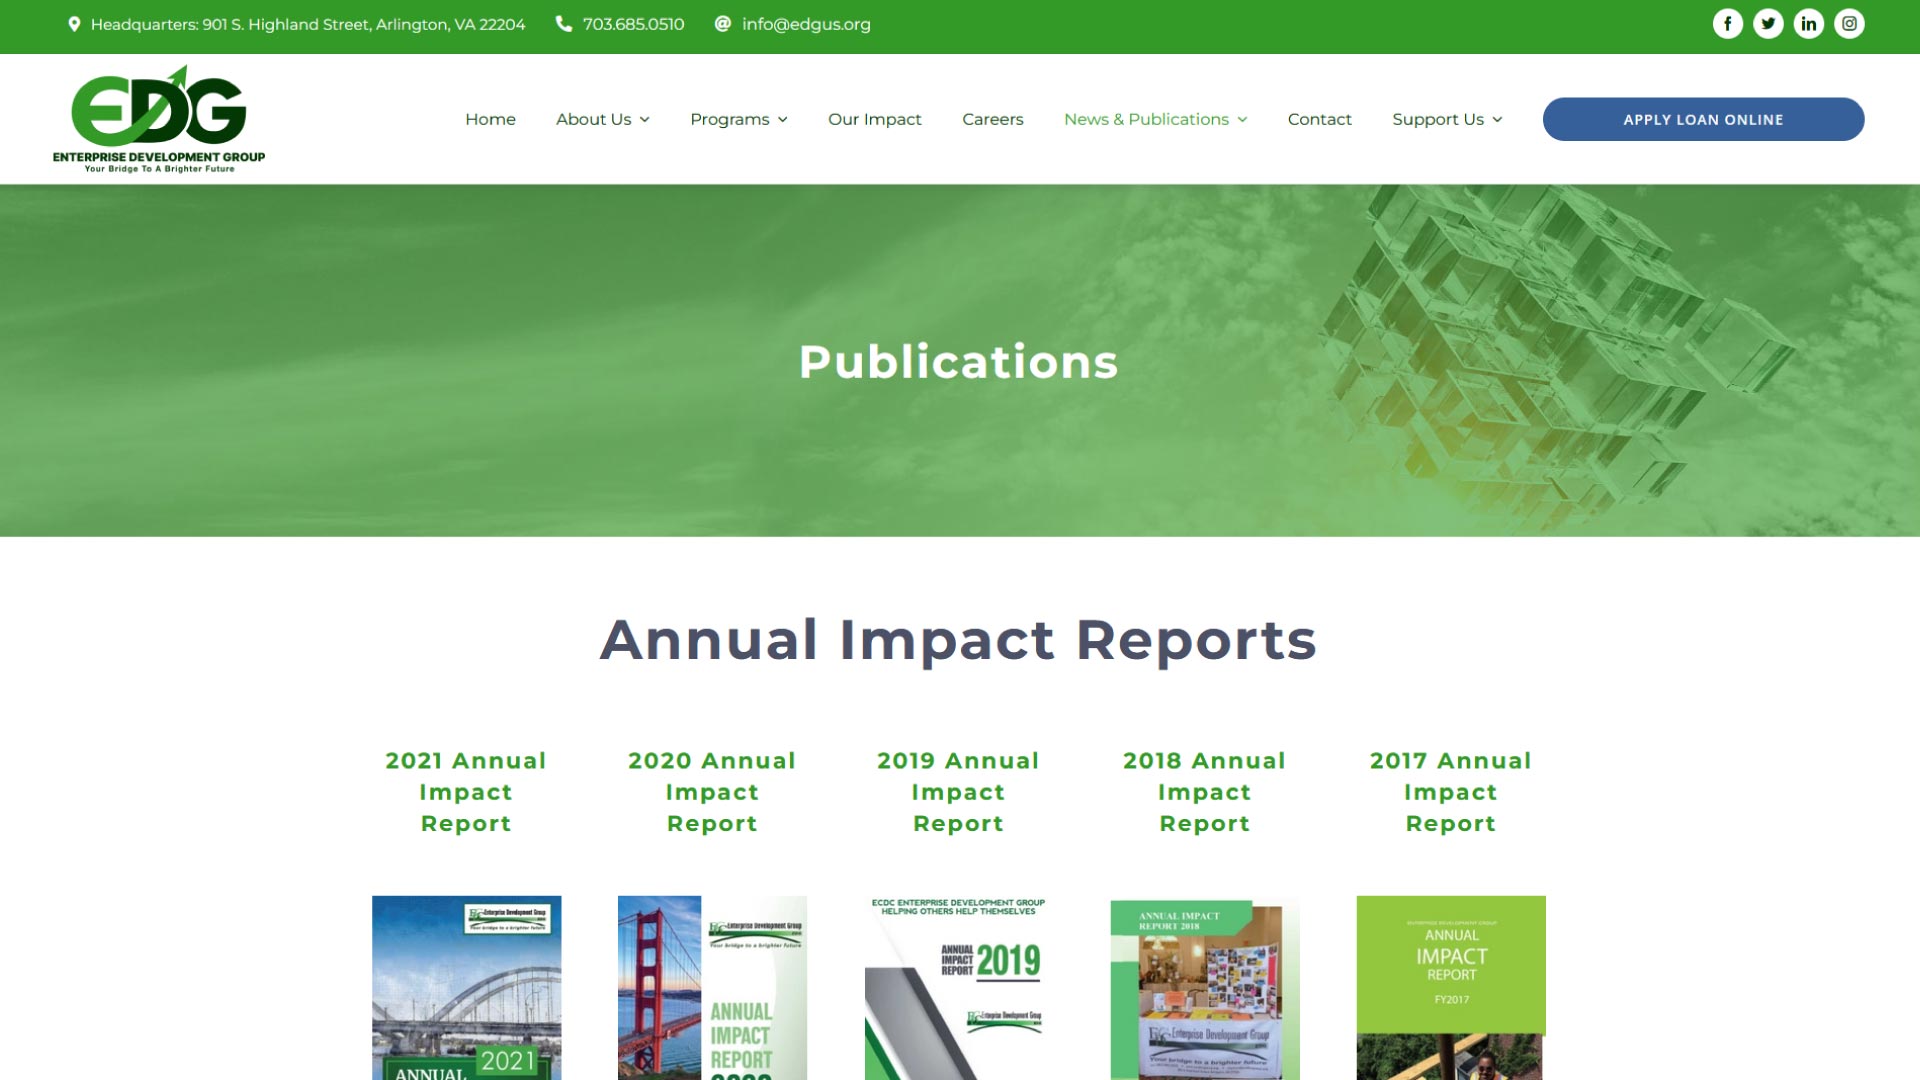
Task: Select the Home menu item
Action: coord(490,119)
